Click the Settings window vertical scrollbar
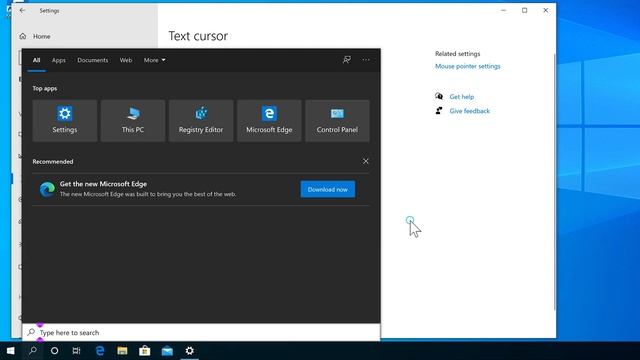Viewport: 640px width, 360px height. point(554,182)
